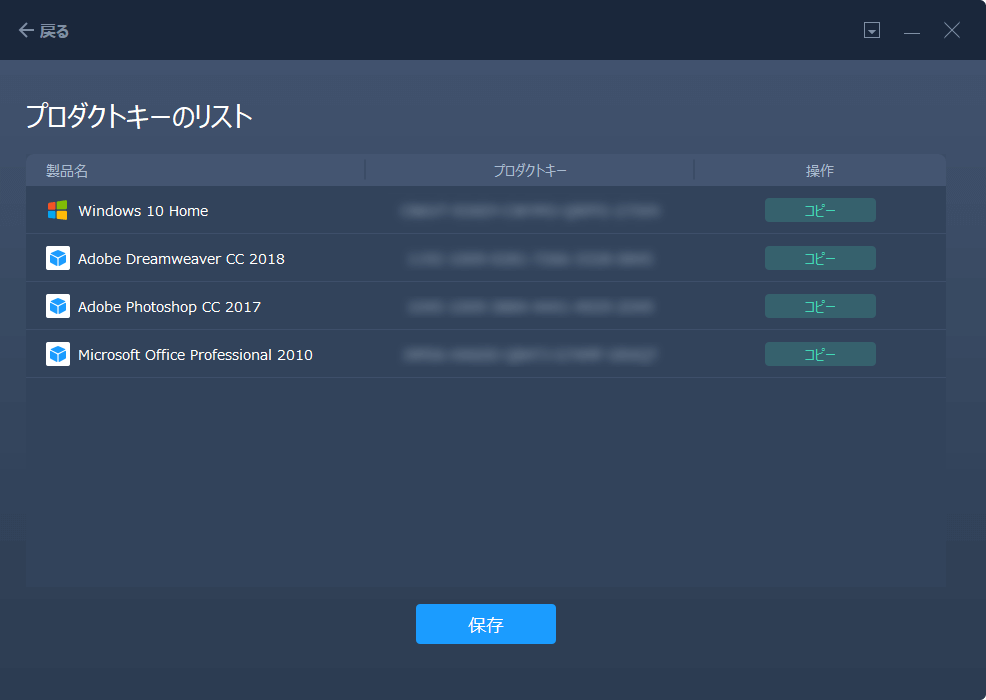The width and height of the screenshot is (986, 700).
Task: Click the プロダクトキー column header
Action: 529,170
